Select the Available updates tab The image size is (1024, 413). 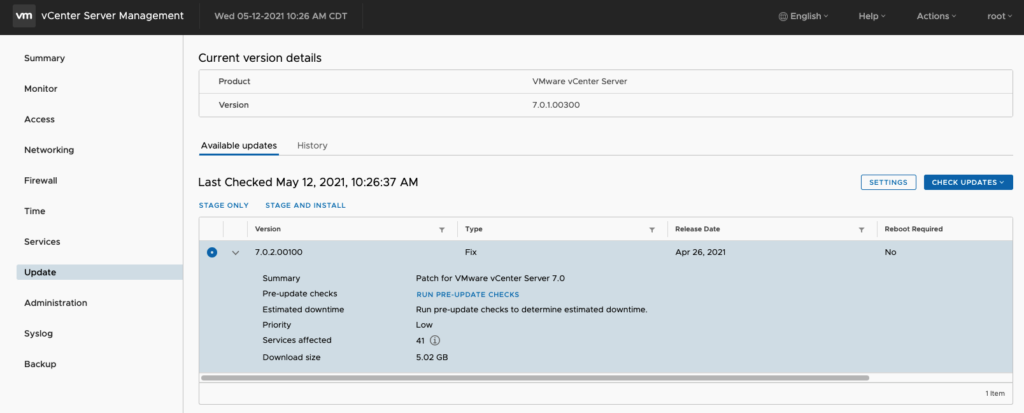239,146
